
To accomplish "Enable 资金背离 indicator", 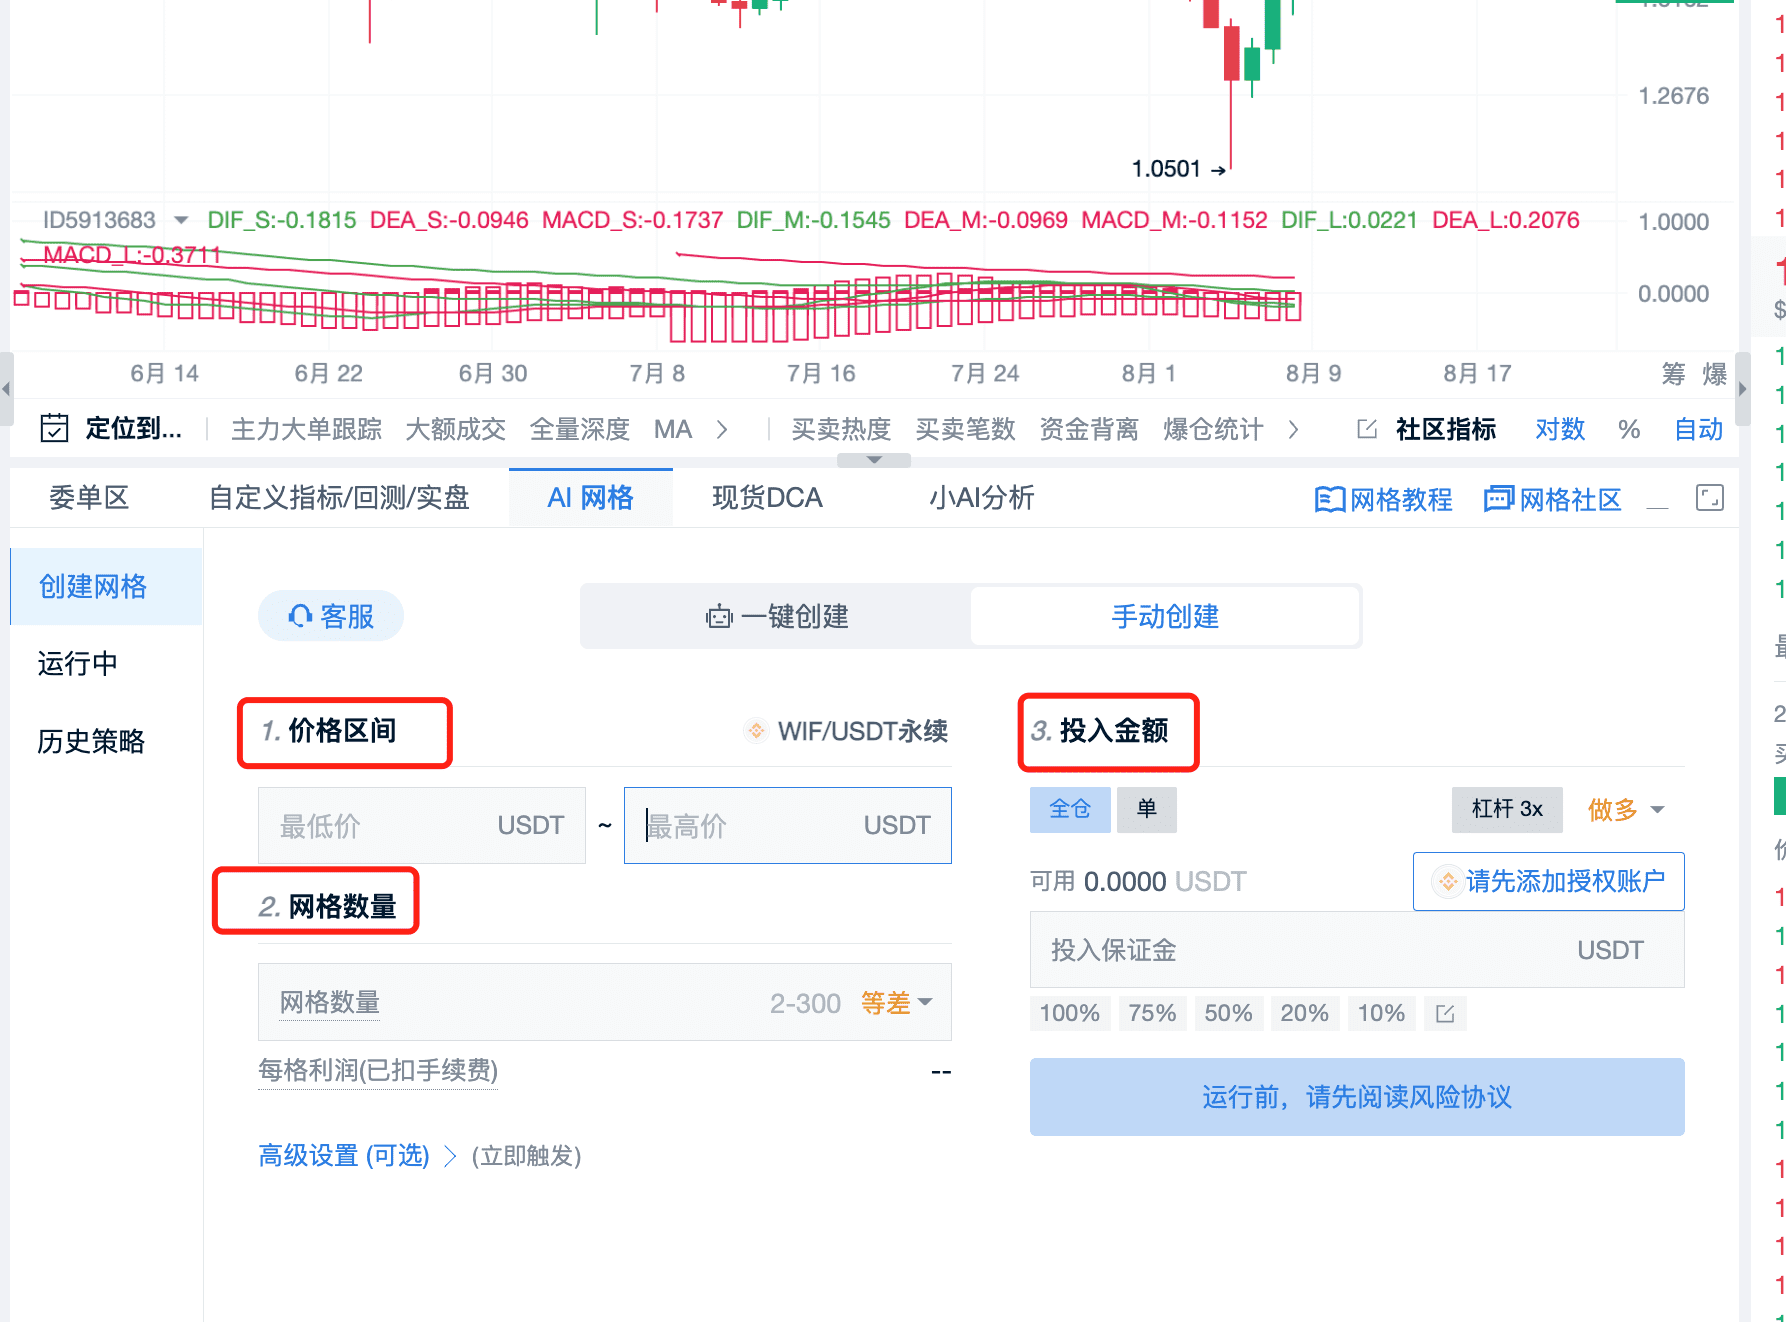I will point(1089,429).
